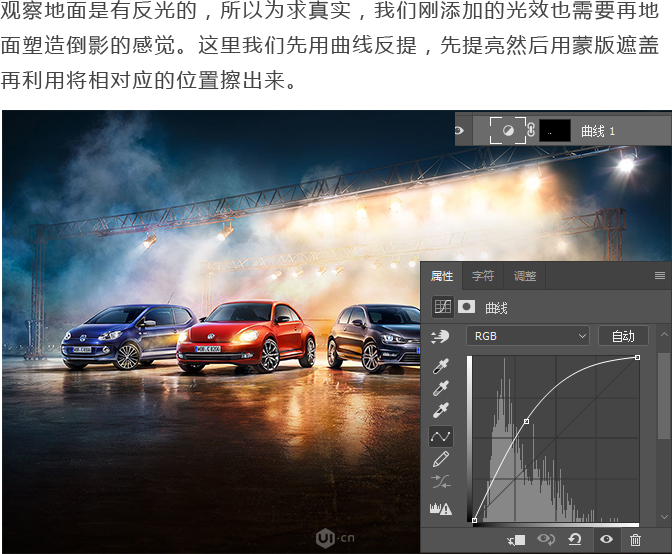Viewport: 672px width, 554px height.
Task: Toggle clip adjustment to layer below
Action: 516,540
